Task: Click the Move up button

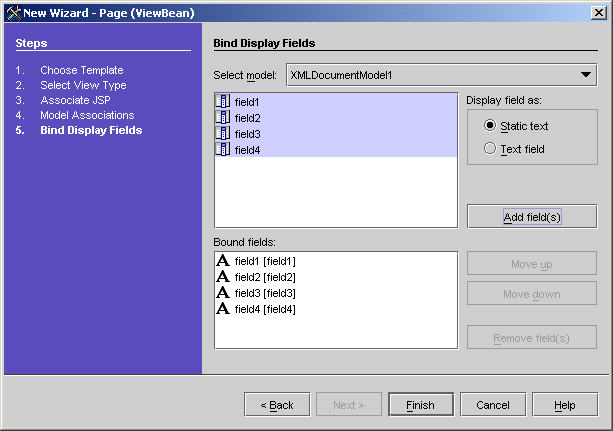Action: point(532,264)
